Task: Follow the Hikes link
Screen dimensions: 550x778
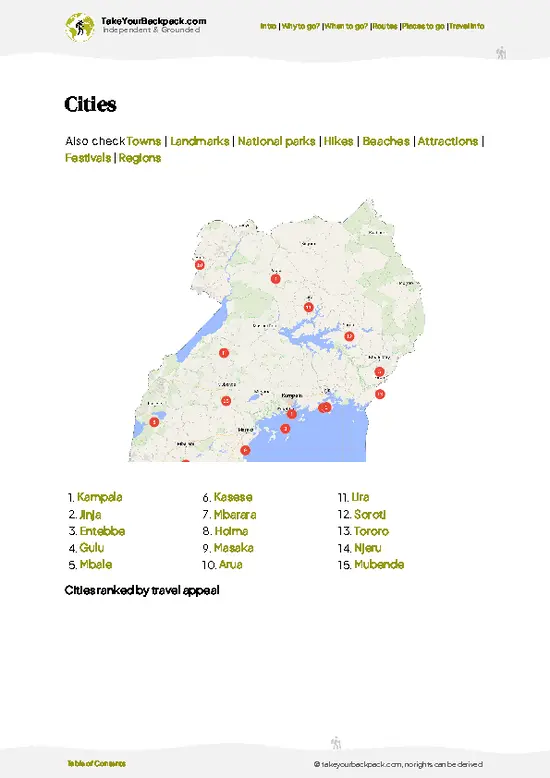Action: click(x=339, y=141)
